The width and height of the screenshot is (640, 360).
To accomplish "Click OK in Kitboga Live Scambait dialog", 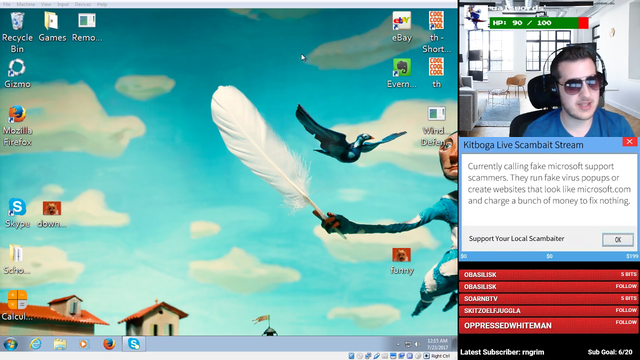I will (618, 240).
